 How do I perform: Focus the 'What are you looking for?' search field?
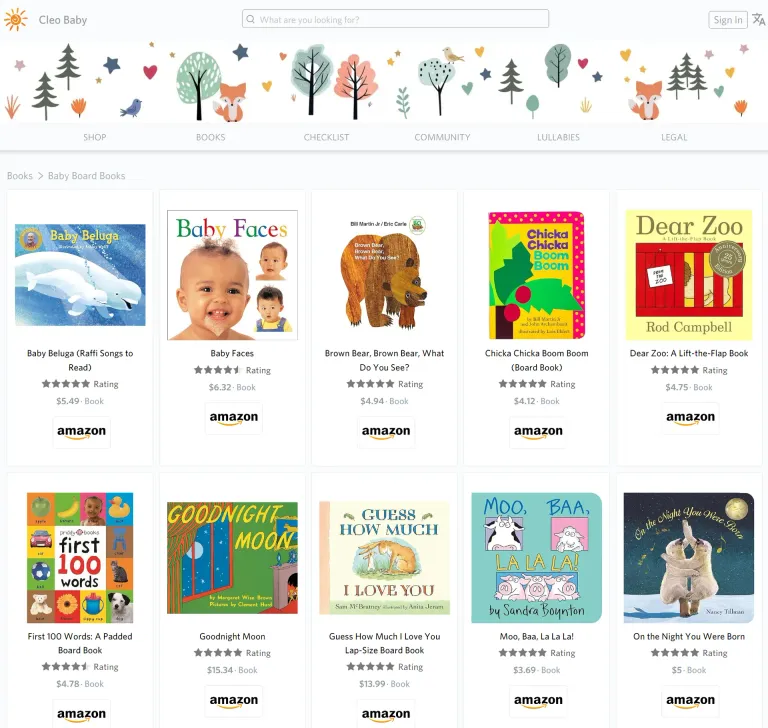click(395, 19)
